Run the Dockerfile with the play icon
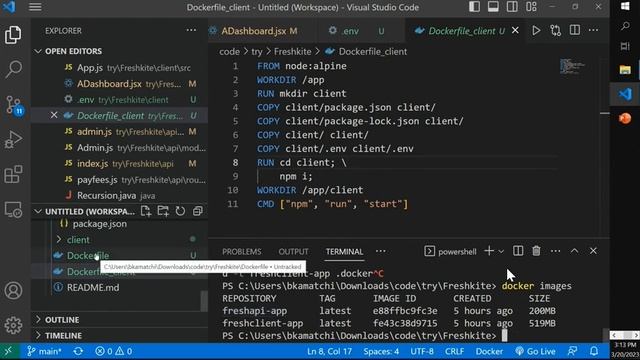 [536, 31]
